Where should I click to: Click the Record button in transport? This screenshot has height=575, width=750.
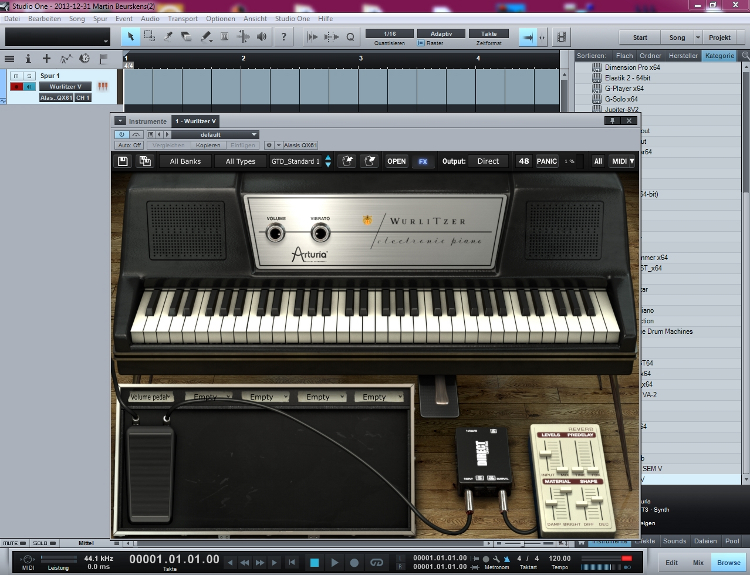[x=354, y=563]
